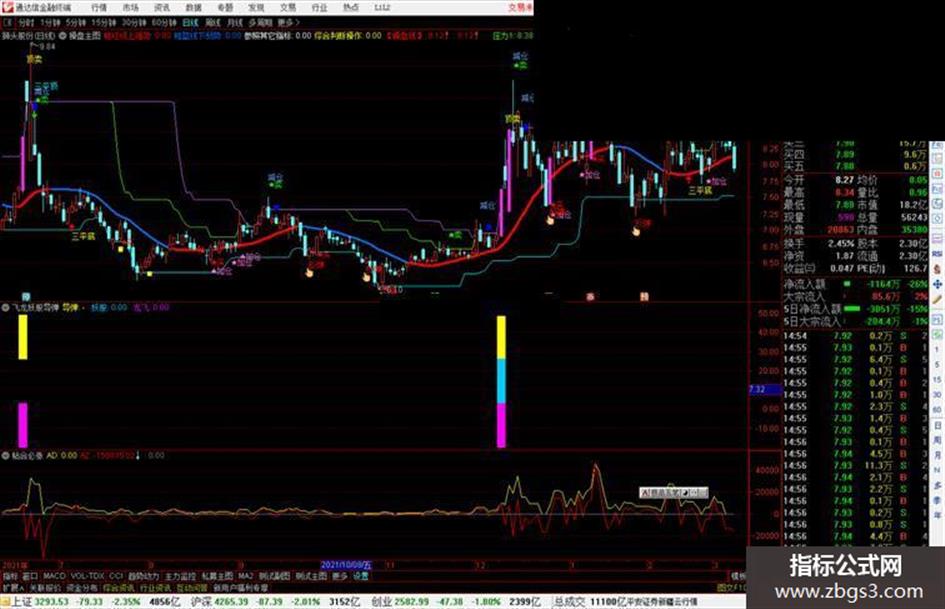Open settings icon beside 飞龙妖股导弹 indicator
The height and width of the screenshot is (609, 945).
[x=5, y=308]
